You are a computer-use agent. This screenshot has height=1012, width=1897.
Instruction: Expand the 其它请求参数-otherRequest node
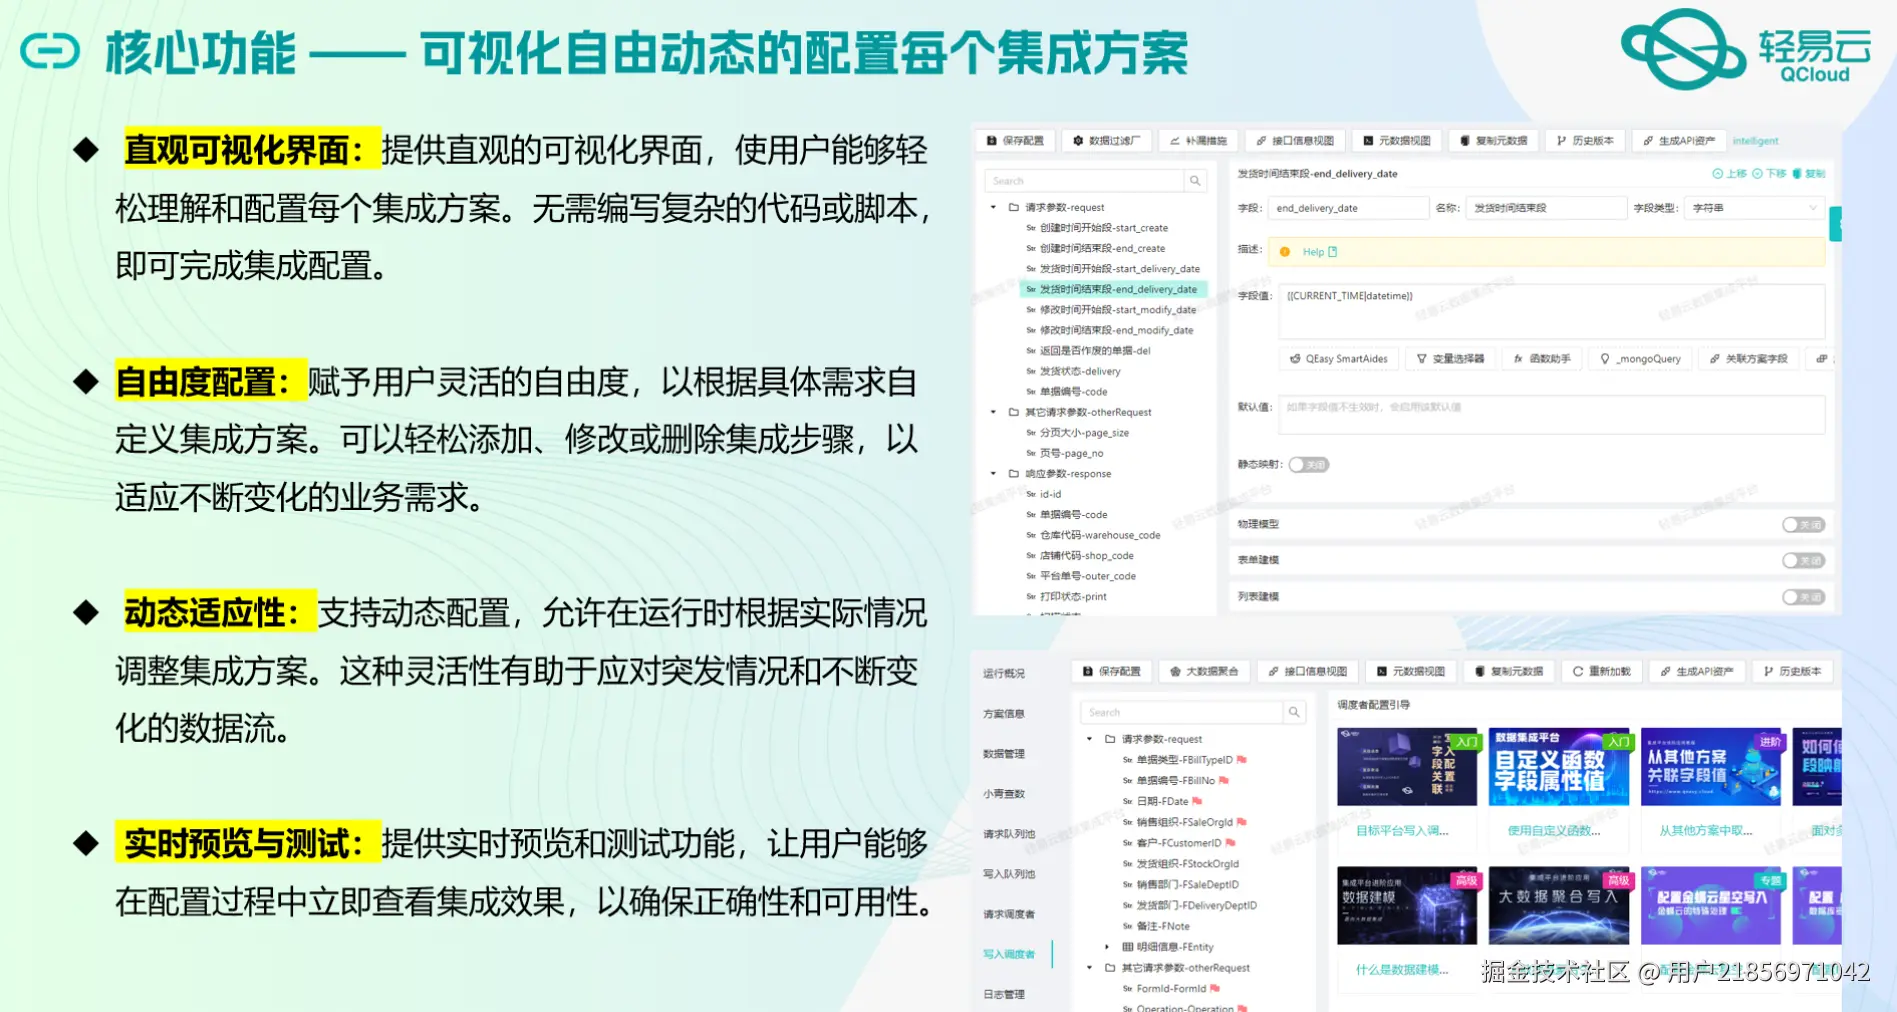991,412
